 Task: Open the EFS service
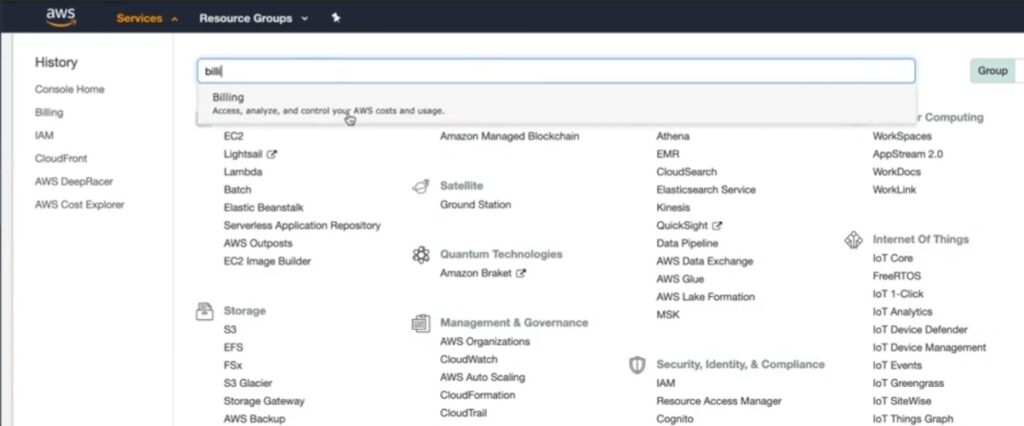point(233,348)
